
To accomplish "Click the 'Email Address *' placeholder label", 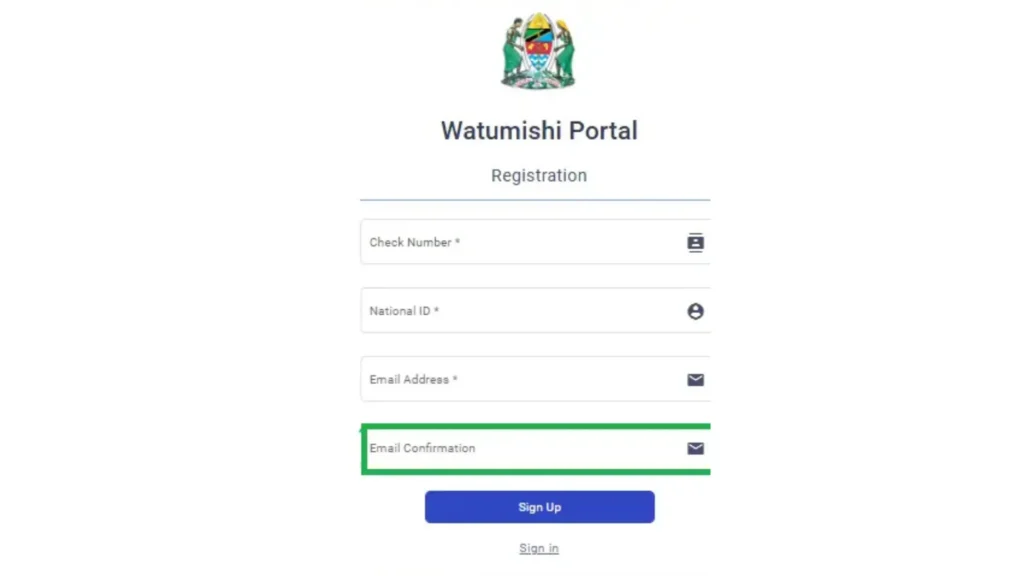I will pos(413,379).
